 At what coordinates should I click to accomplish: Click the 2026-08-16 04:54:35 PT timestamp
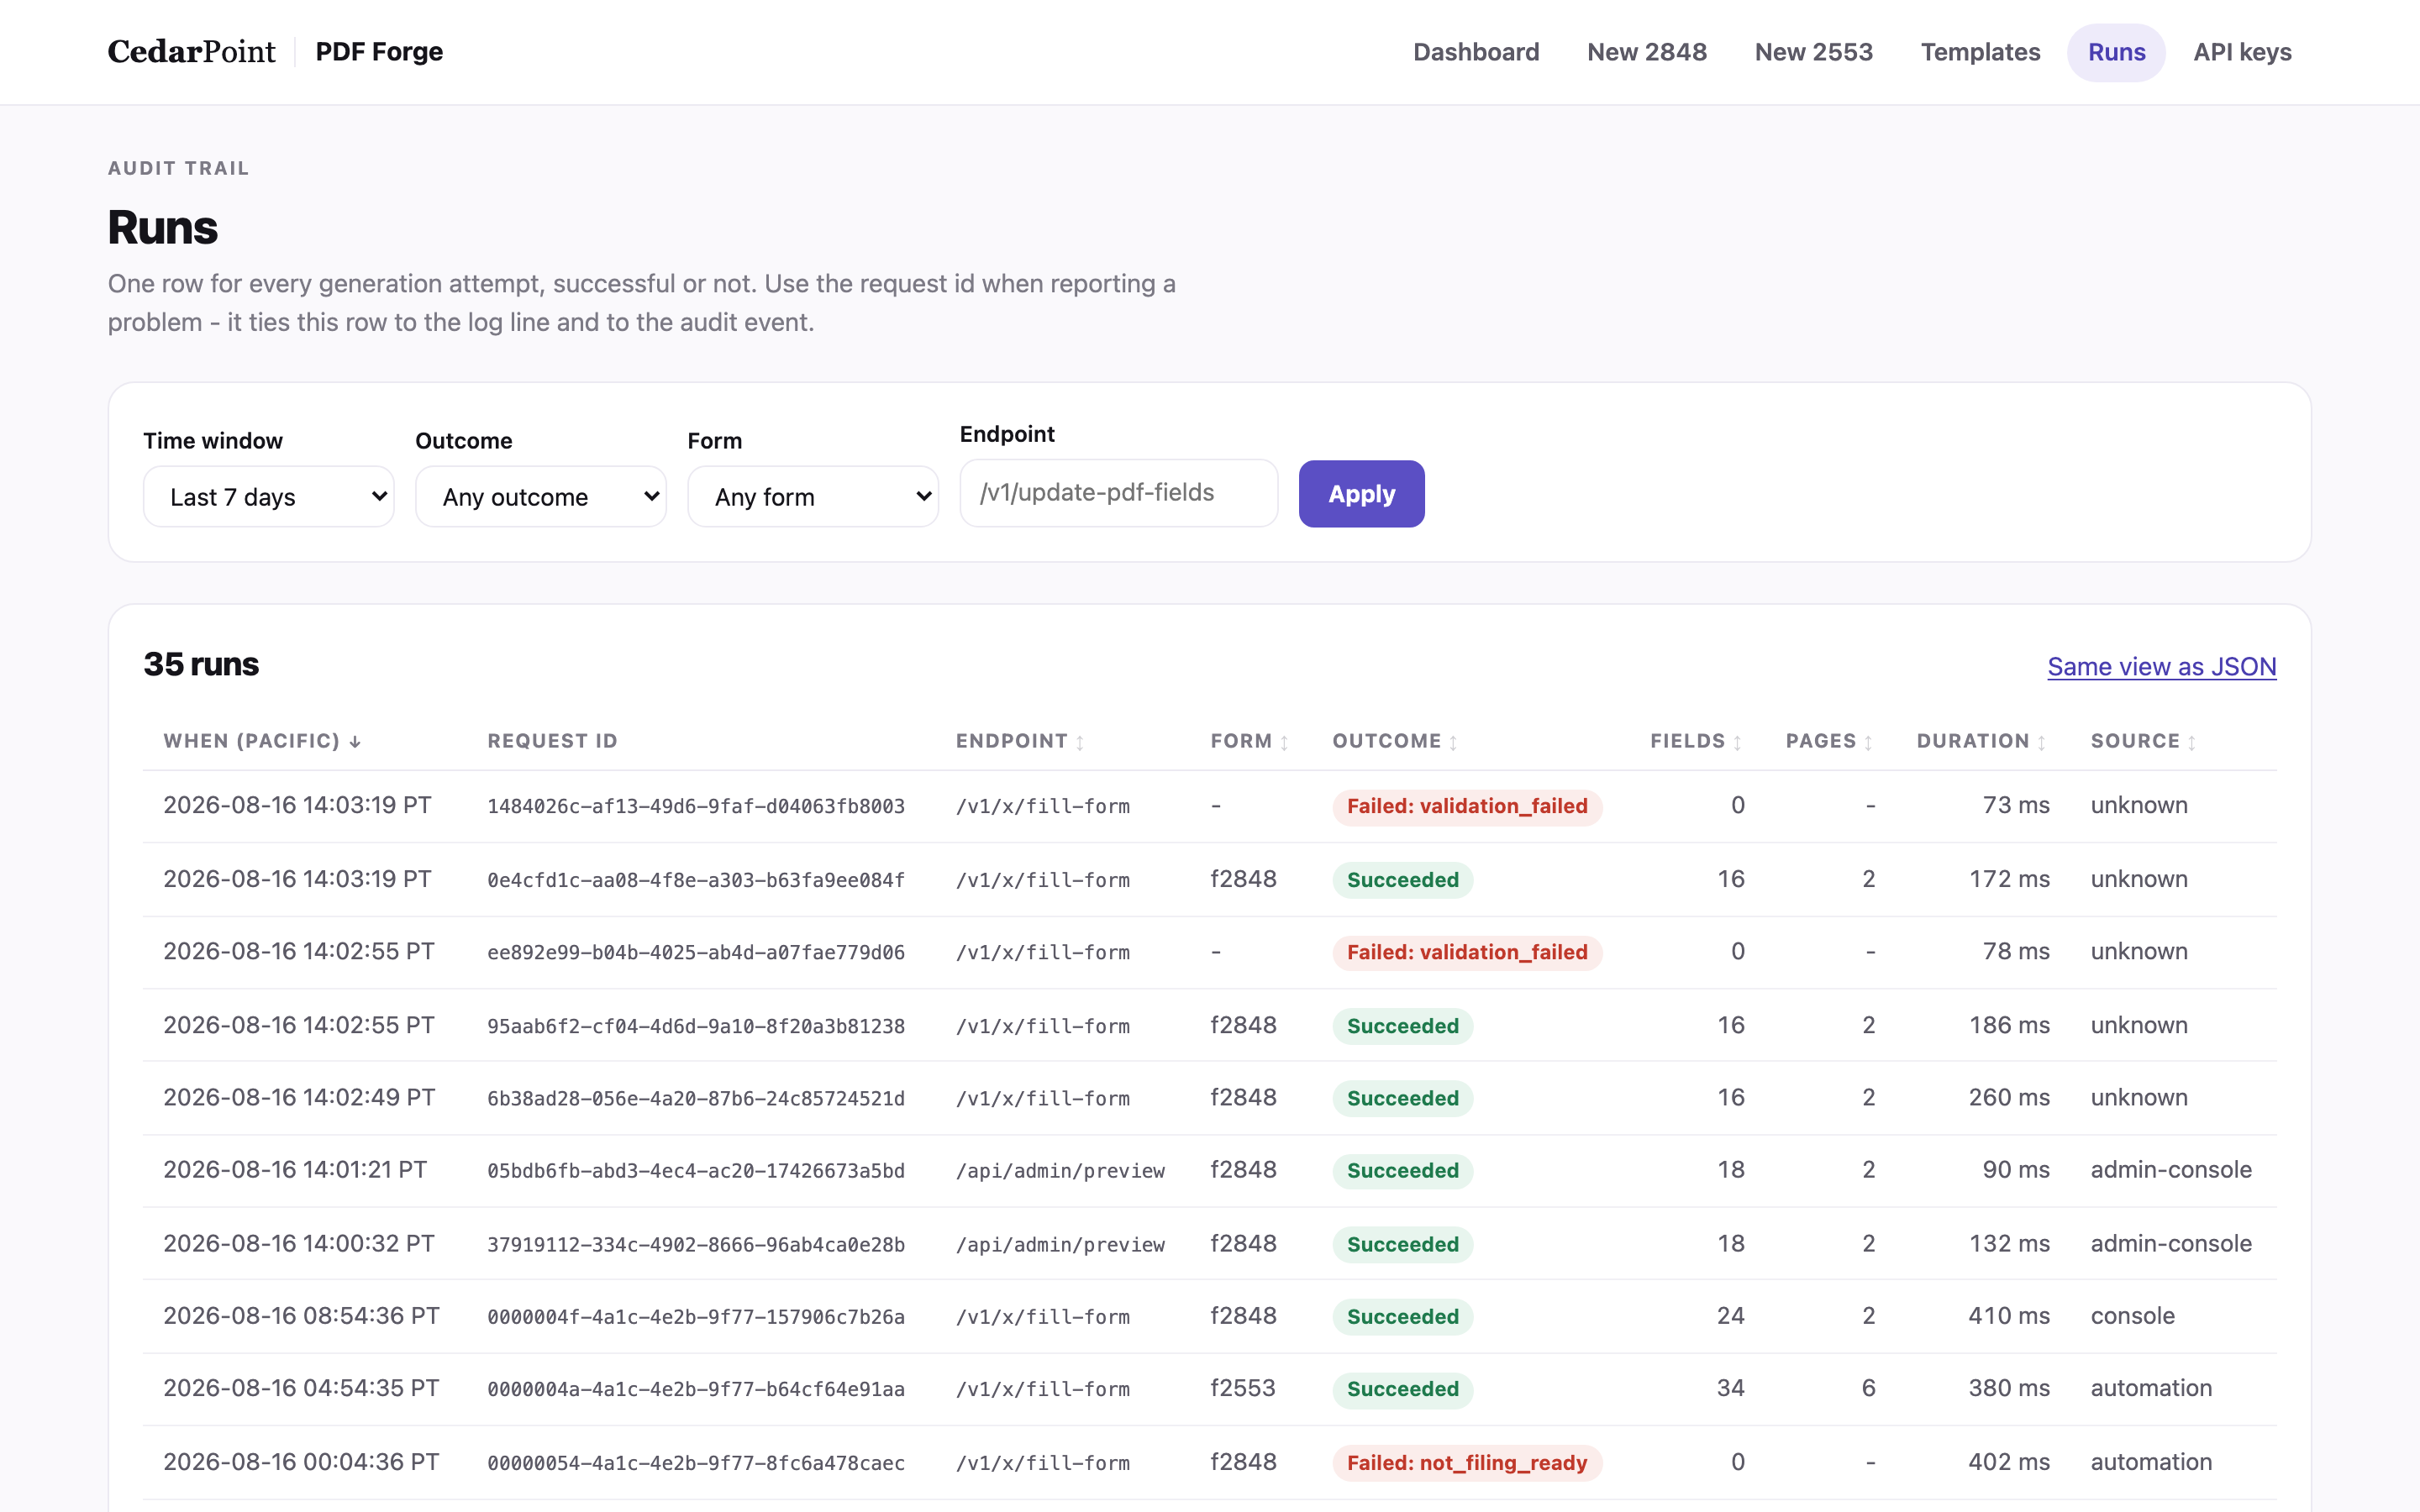(x=301, y=1388)
